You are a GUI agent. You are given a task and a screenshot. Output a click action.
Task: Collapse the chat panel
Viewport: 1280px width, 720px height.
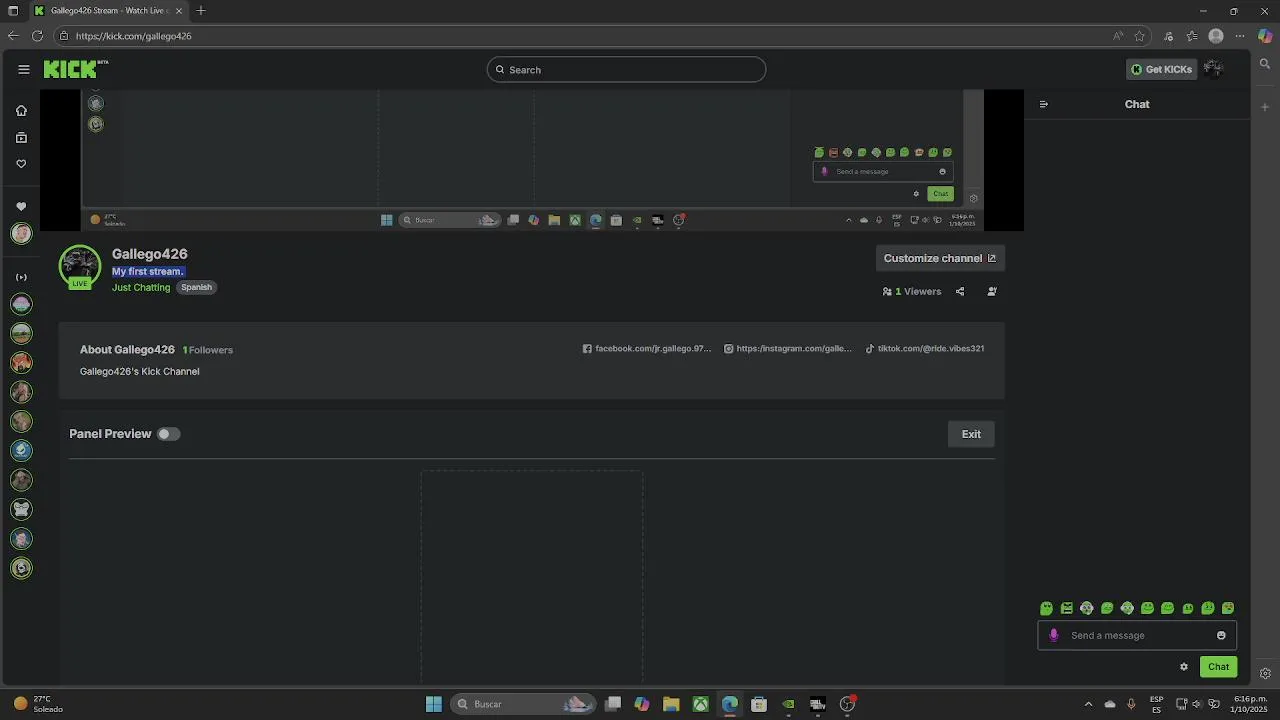1044,104
